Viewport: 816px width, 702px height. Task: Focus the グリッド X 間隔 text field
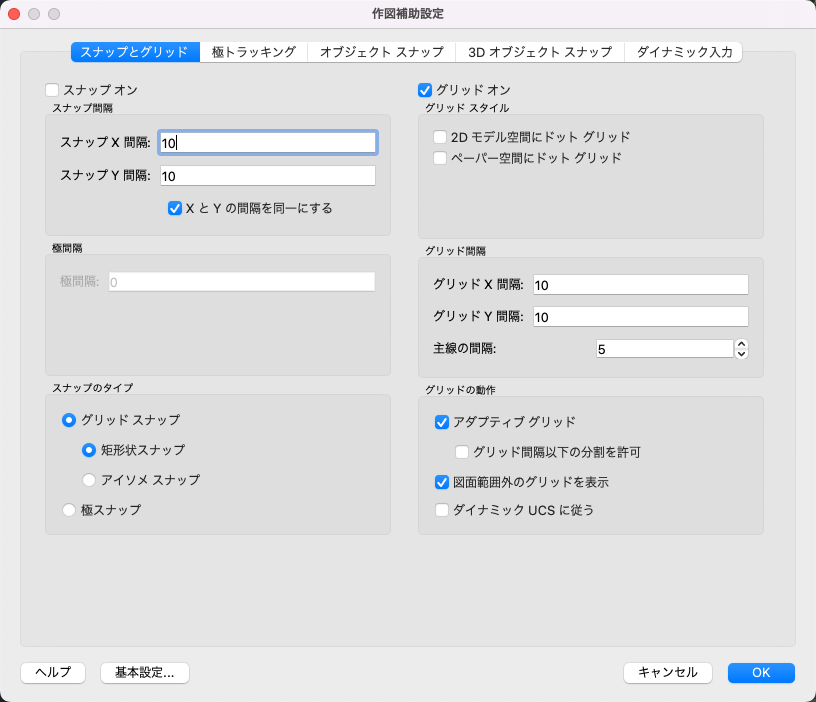point(641,285)
